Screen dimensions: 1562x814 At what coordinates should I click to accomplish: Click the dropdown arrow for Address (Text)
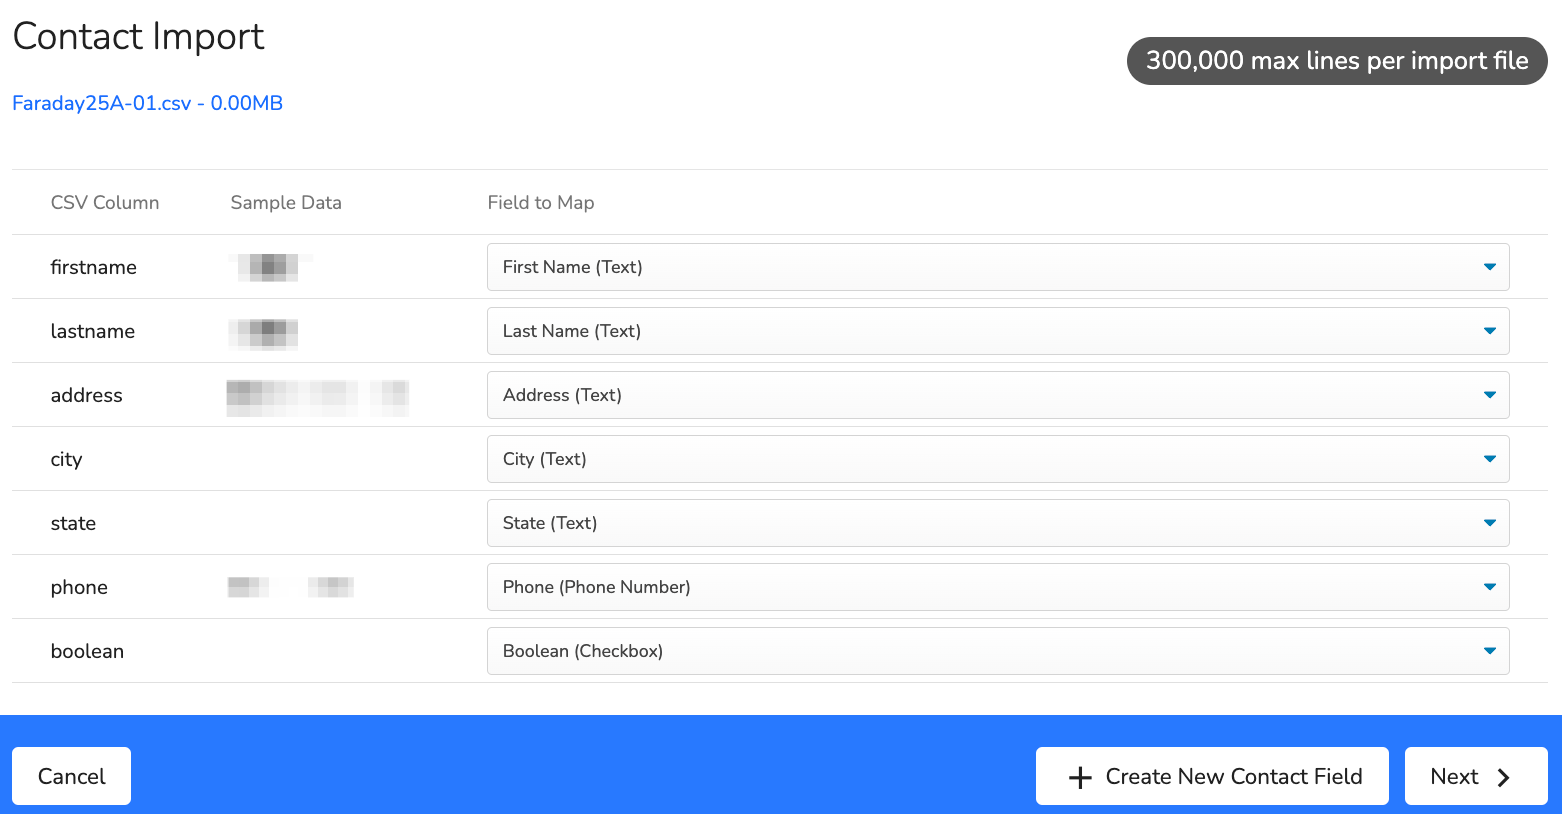(x=1490, y=395)
